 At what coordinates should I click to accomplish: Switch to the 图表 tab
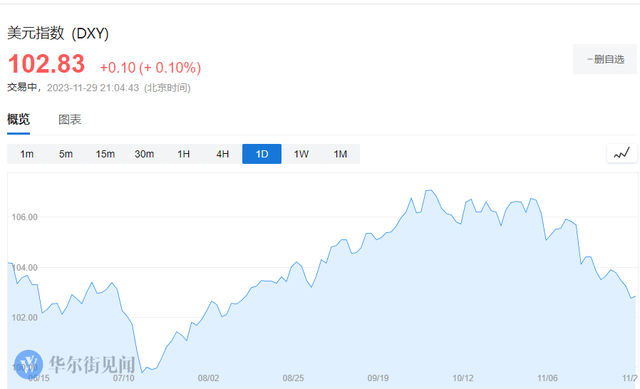pyautogui.click(x=70, y=120)
